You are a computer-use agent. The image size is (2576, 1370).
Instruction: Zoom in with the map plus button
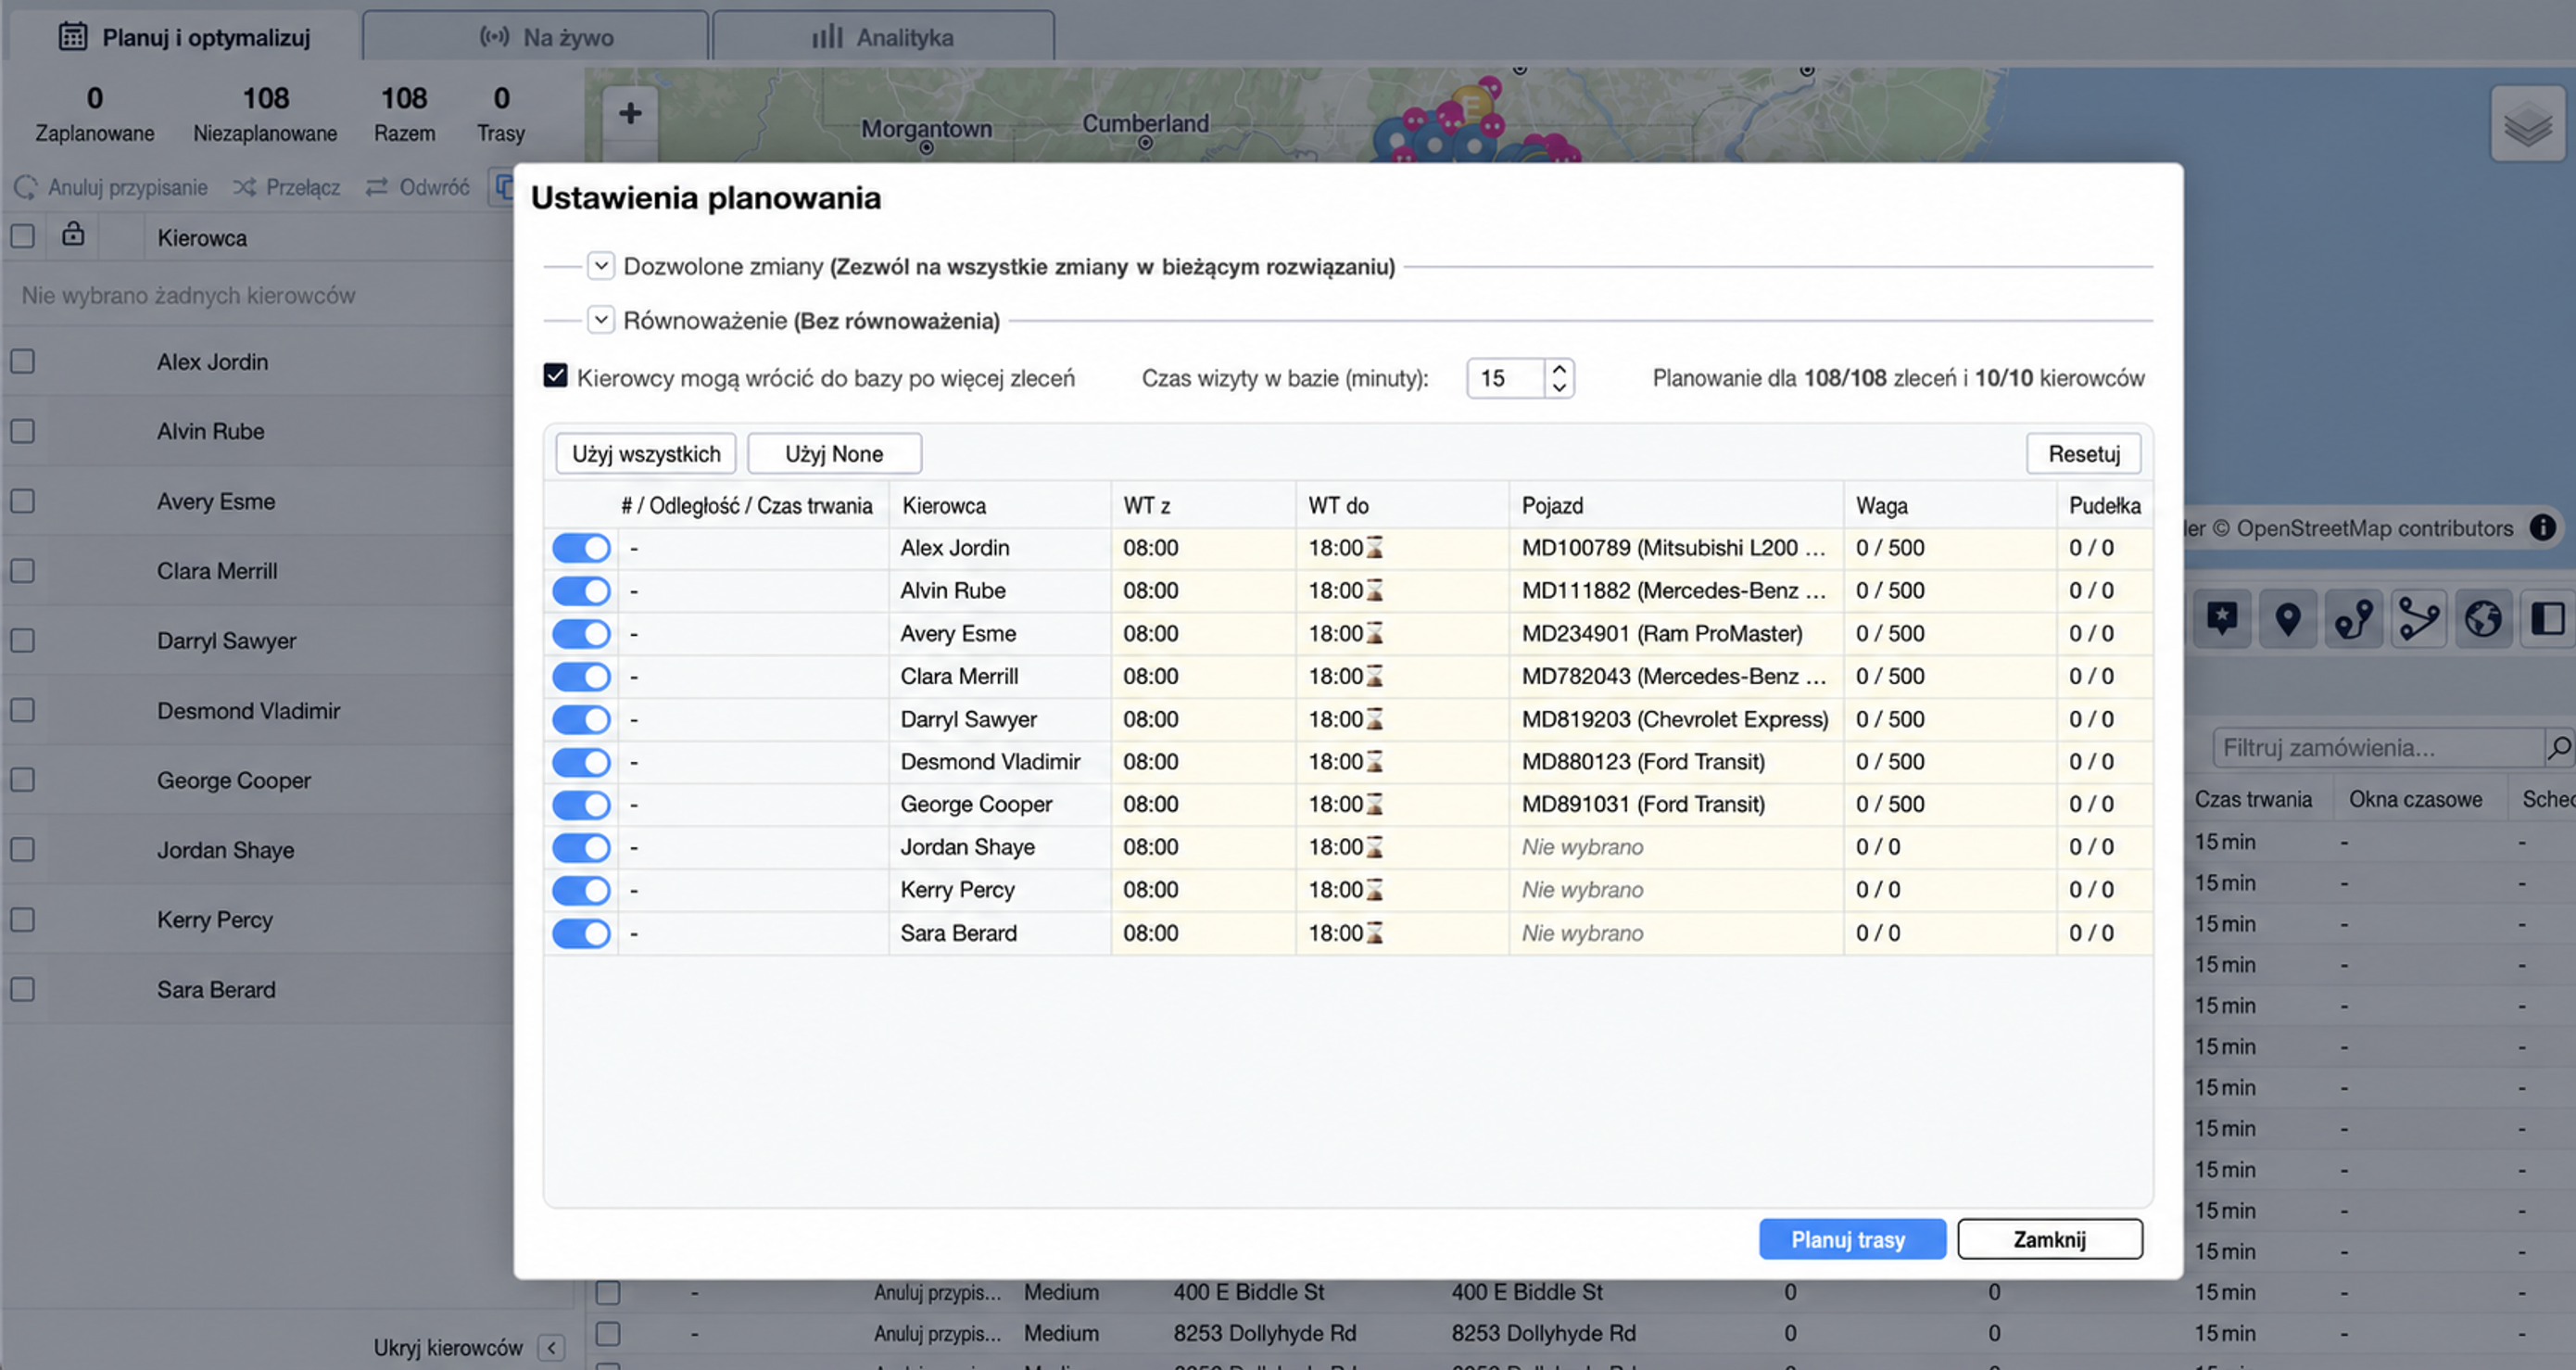coord(630,113)
